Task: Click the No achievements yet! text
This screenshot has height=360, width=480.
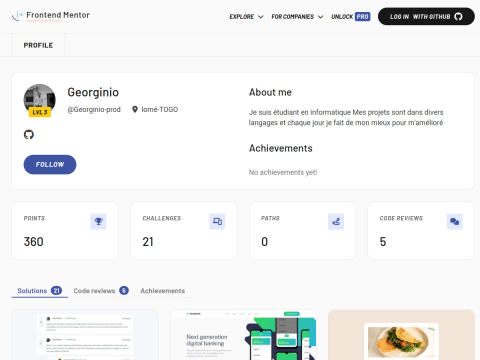Action: click(x=283, y=172)
